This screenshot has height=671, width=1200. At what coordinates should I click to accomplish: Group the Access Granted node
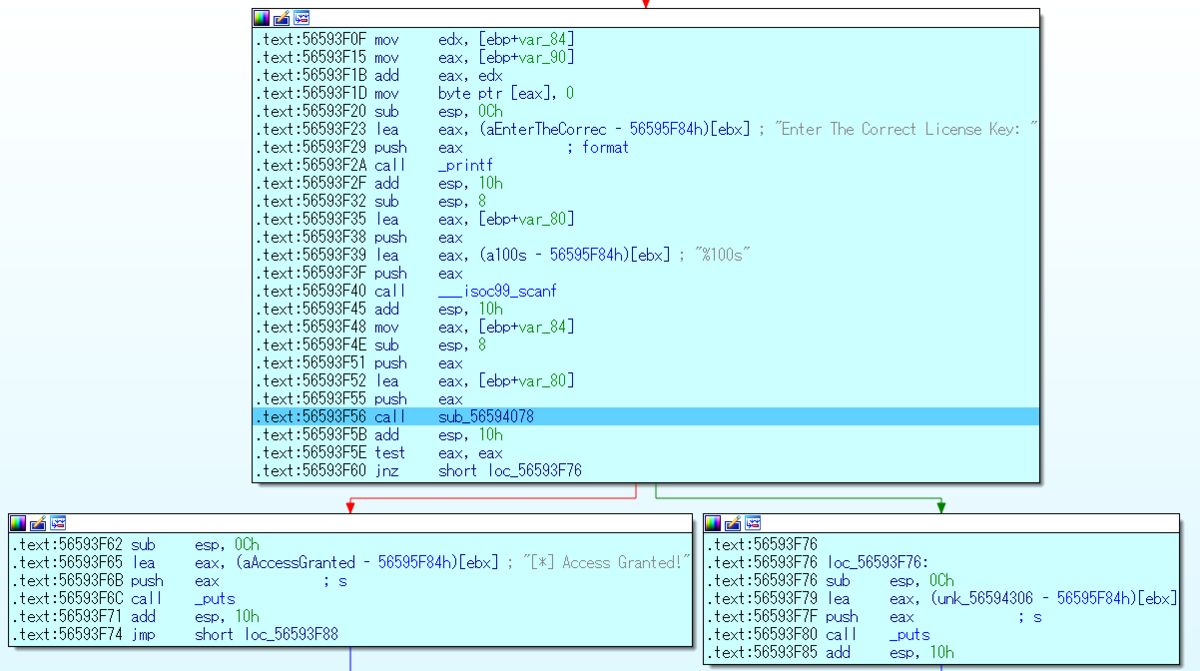click(x=57, y=522)
